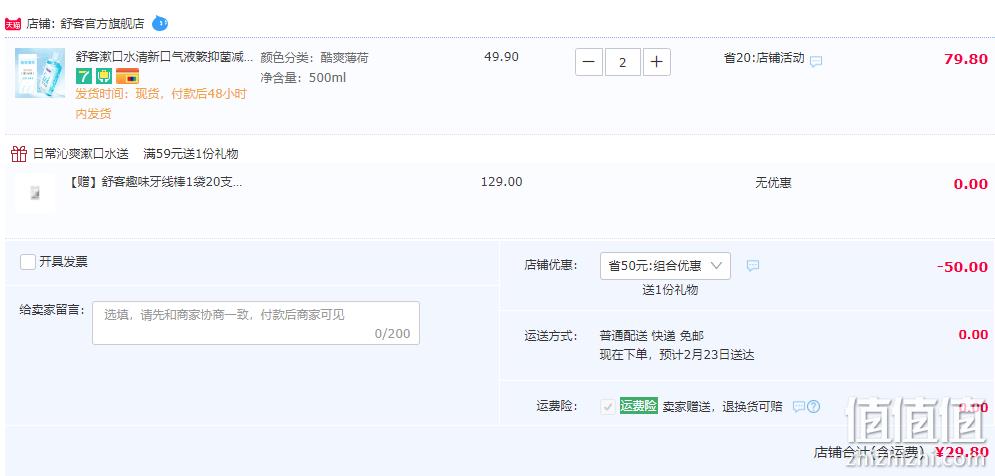Screen dimensions: 995x476
Task: Click the orange credit card payment badge
Action: (128, 76)
